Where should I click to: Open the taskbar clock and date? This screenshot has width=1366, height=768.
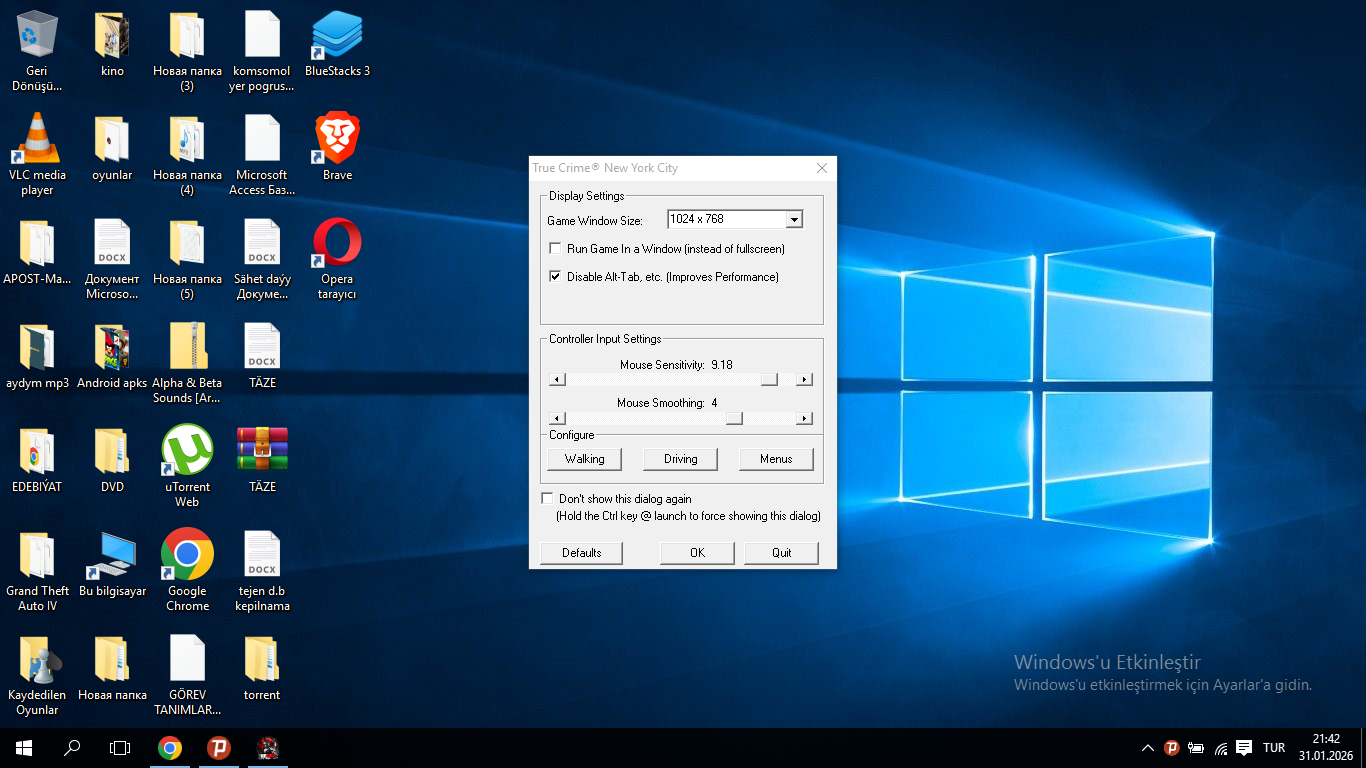click(1326, 747)
